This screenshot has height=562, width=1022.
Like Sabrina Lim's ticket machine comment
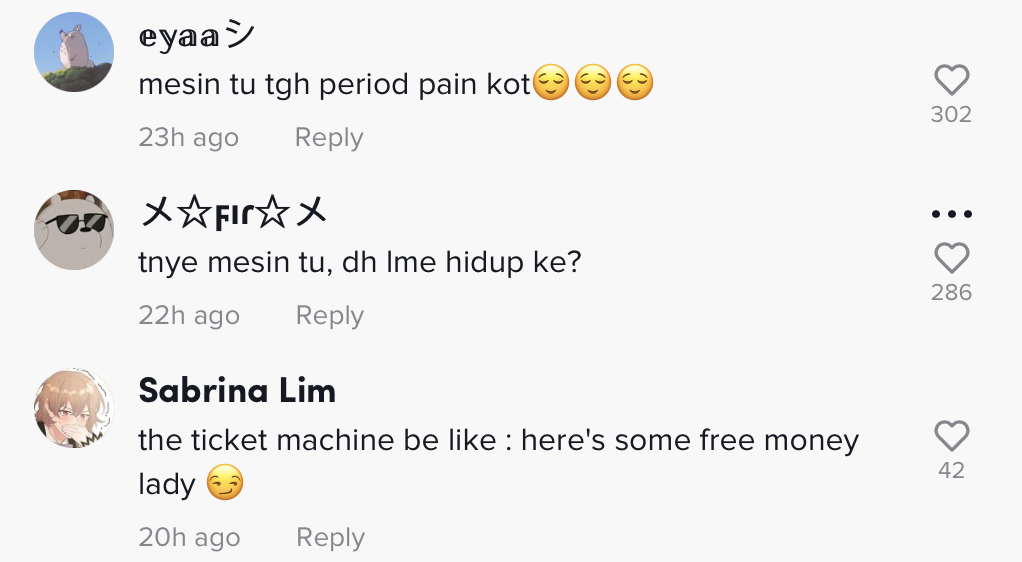(x=951, y=436)
